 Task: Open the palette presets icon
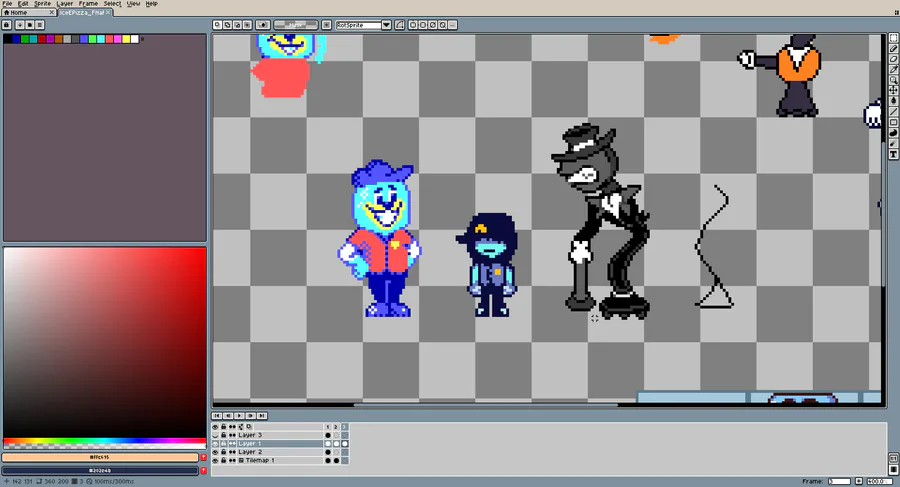click(x=30, y=25)
